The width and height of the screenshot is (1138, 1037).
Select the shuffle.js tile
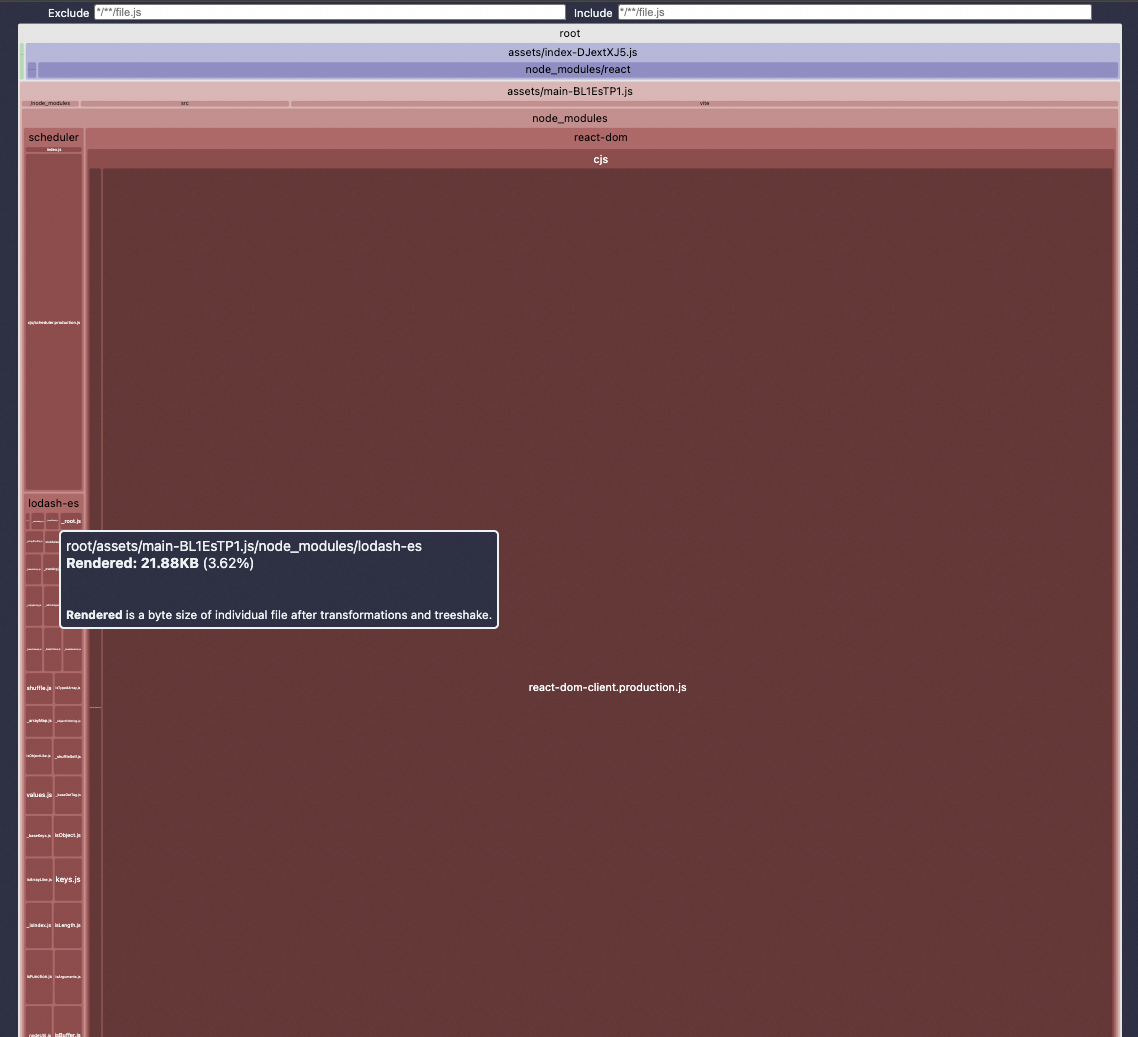point(39,688)
